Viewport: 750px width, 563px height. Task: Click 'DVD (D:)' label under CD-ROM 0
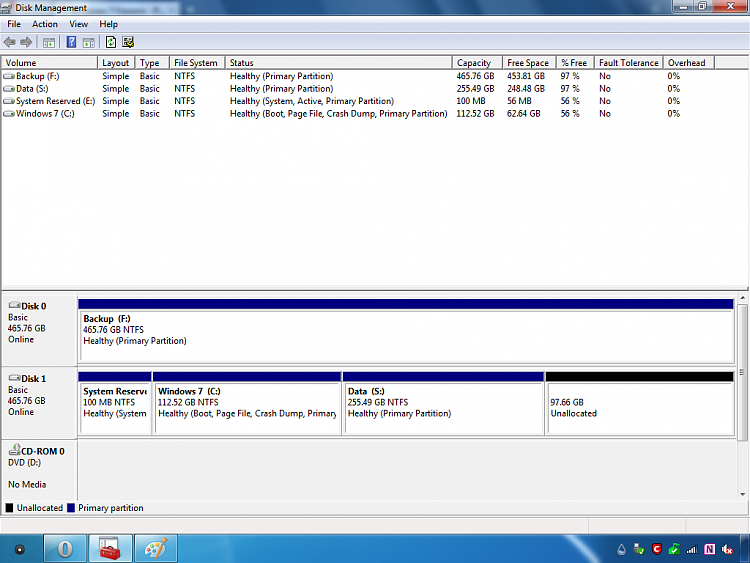(x=24, y=463)
